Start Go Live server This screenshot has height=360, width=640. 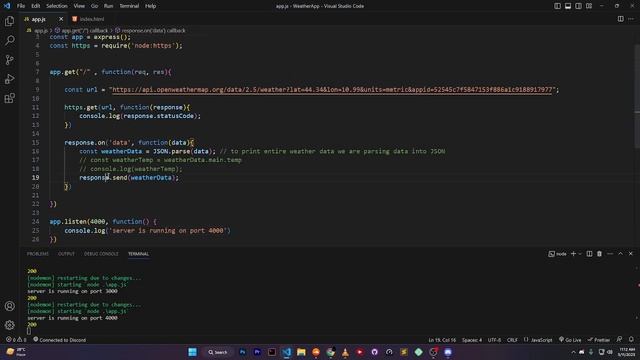[x=570, y=340]
